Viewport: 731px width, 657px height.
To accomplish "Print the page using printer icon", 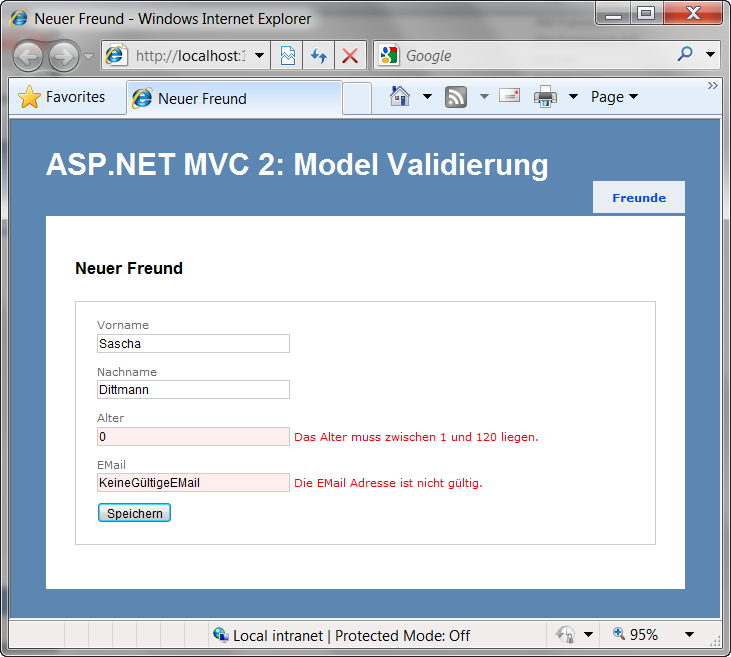I will tap(545, 97).
